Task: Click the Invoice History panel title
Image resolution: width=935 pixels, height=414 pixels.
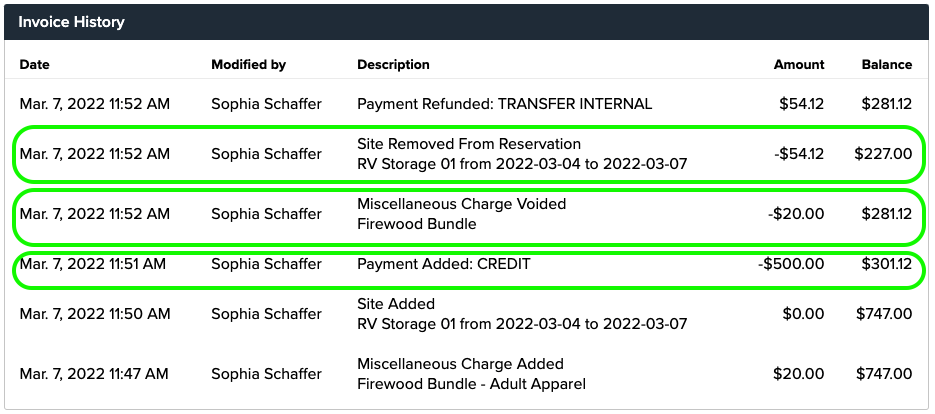Action: coord(71,21)
